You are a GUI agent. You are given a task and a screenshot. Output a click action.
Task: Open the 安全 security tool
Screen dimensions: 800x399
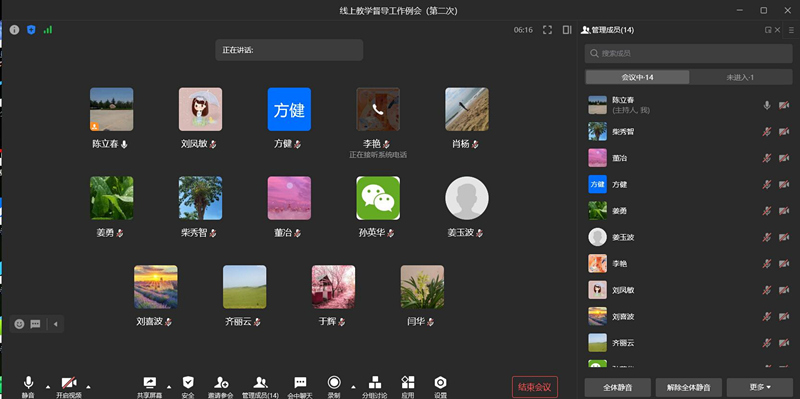tap(188, 387)
